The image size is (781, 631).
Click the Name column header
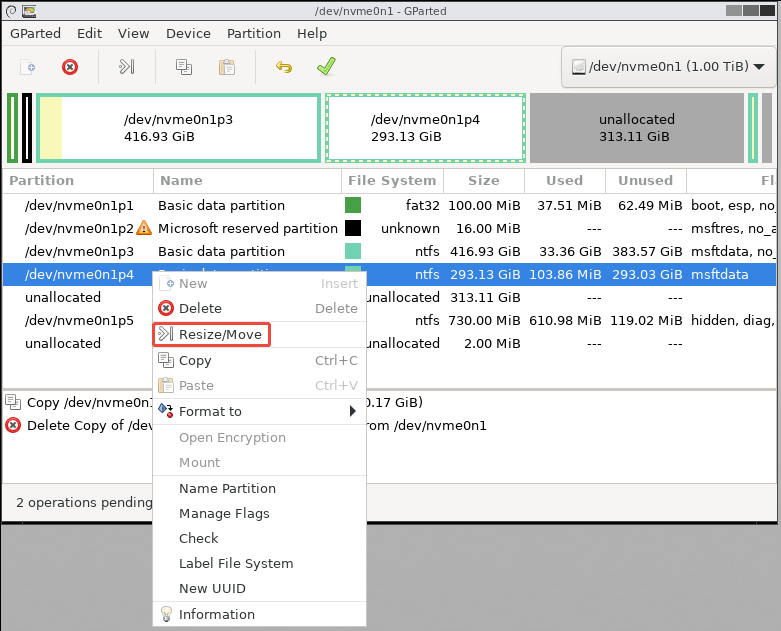click(x=248, y=180)
